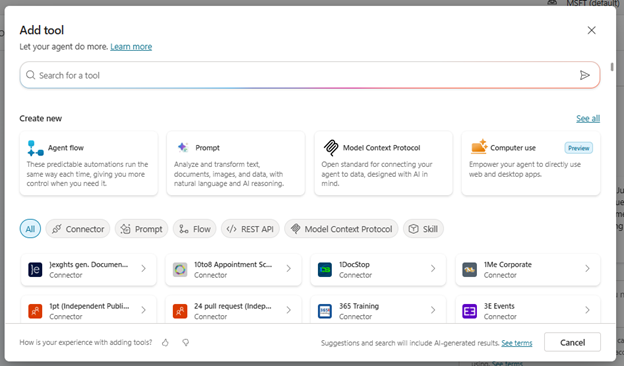Click the Computer use card icon
Image resolution: width=624 pixels, height=366 pixels.
(x=479, y=146)
